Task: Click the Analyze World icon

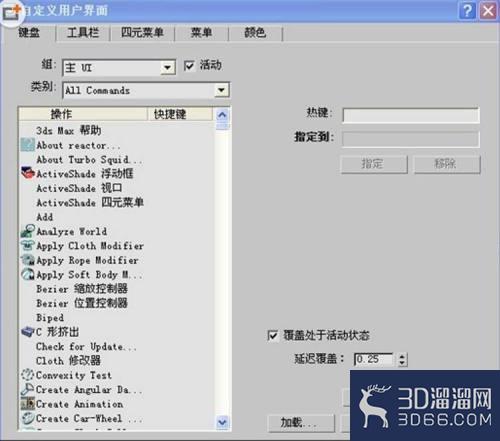Action: pyautogui.click(x=28, y=231)
